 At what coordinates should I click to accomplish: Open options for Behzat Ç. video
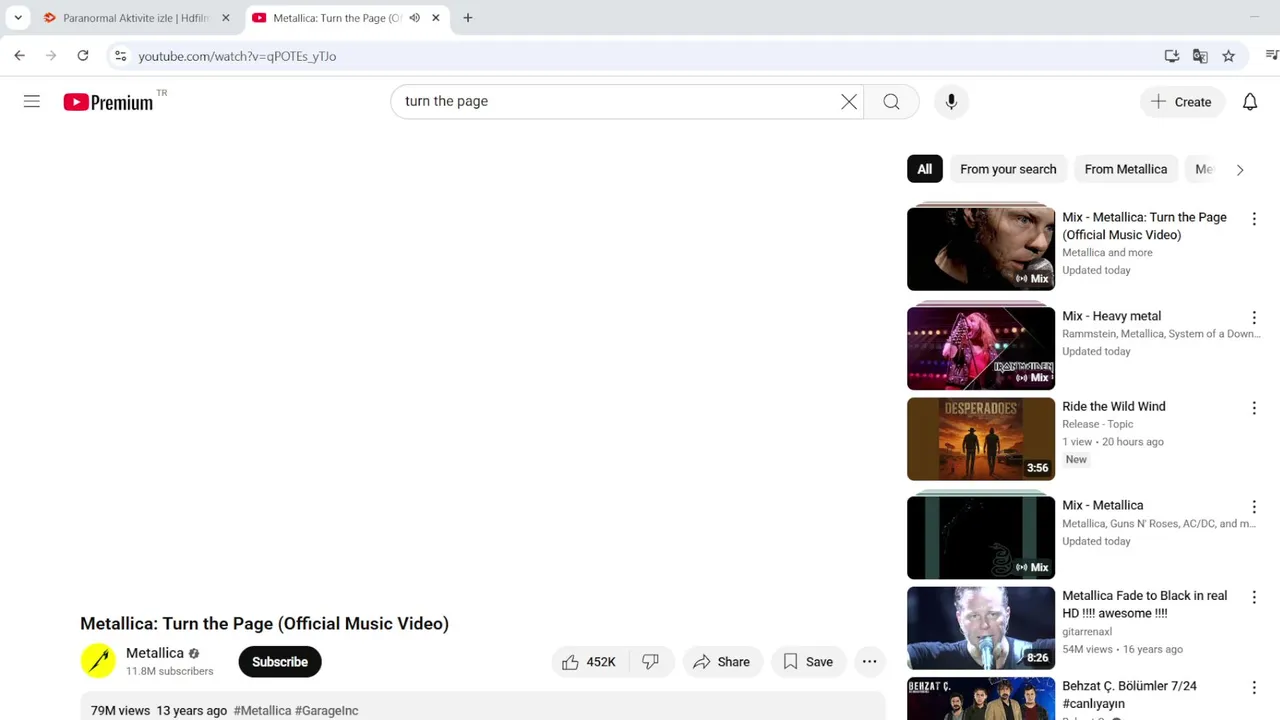point(1254,688)
